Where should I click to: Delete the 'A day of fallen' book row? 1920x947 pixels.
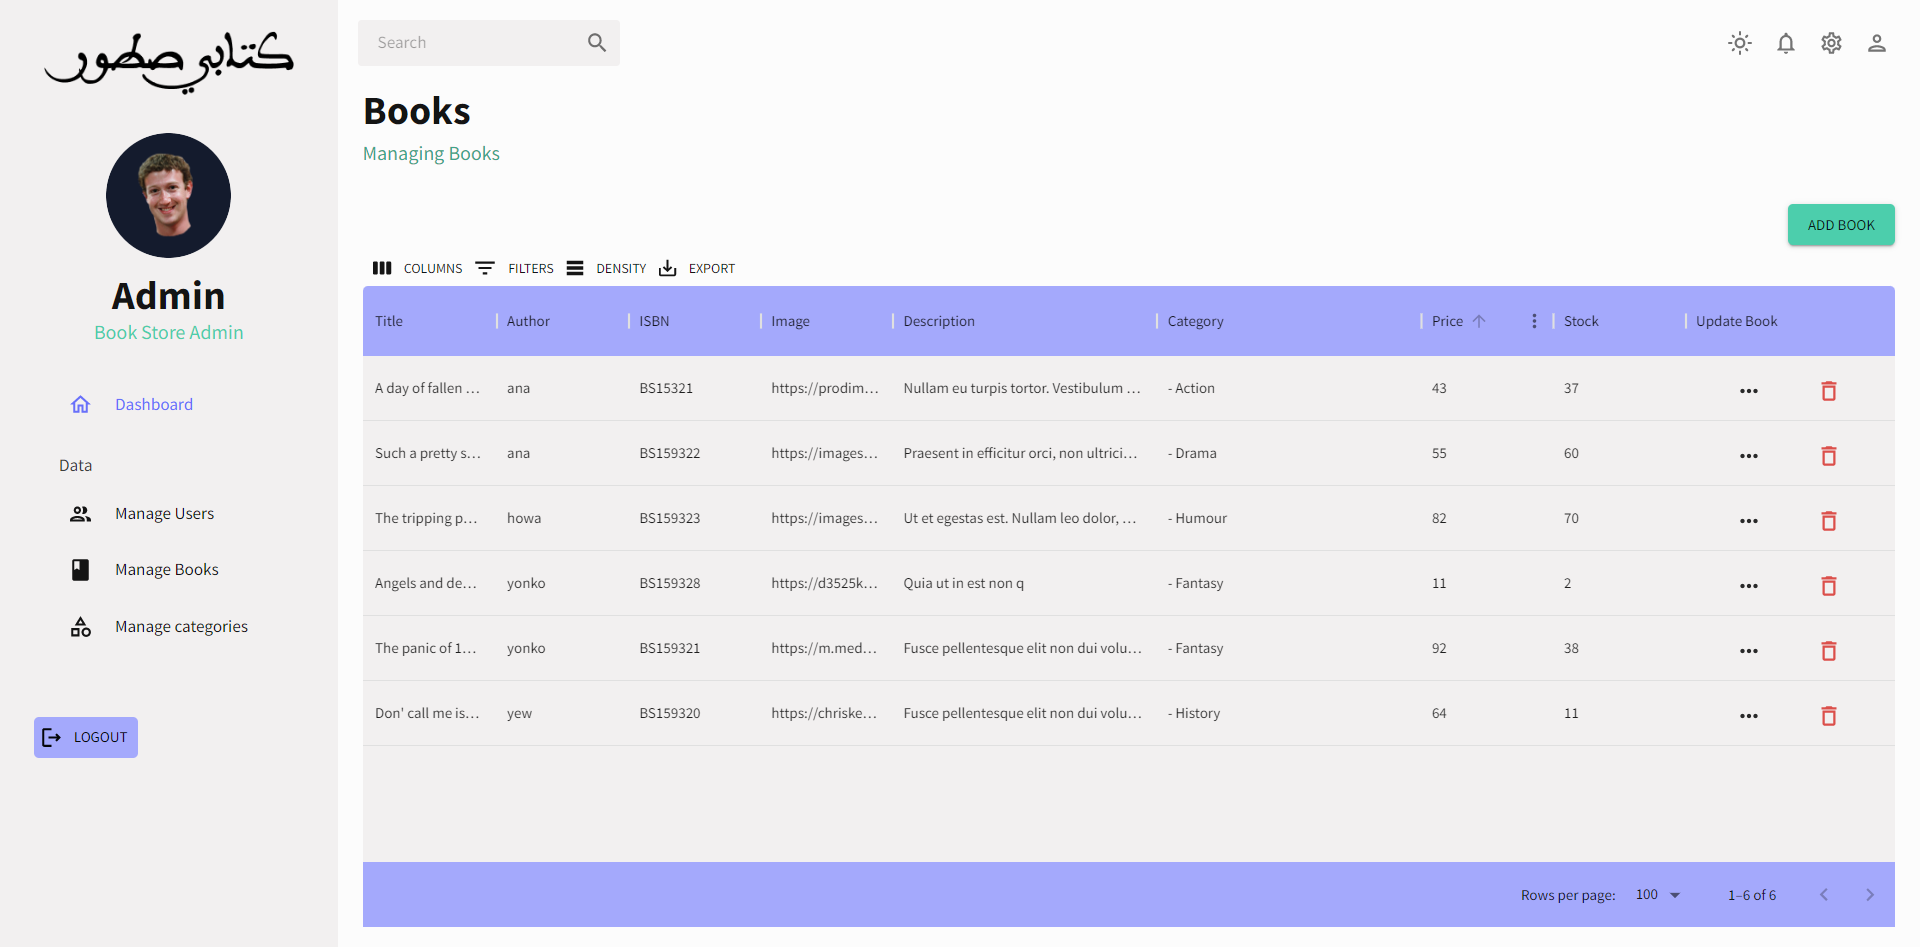pos(1829,391)
